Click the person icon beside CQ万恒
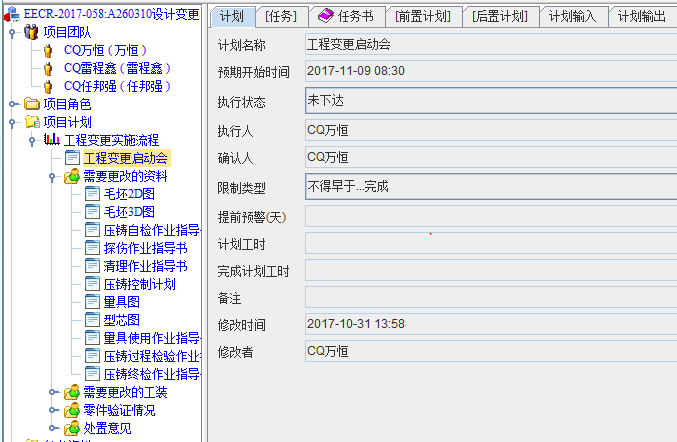This screenshot has width=677, height=442. [48, 51]
